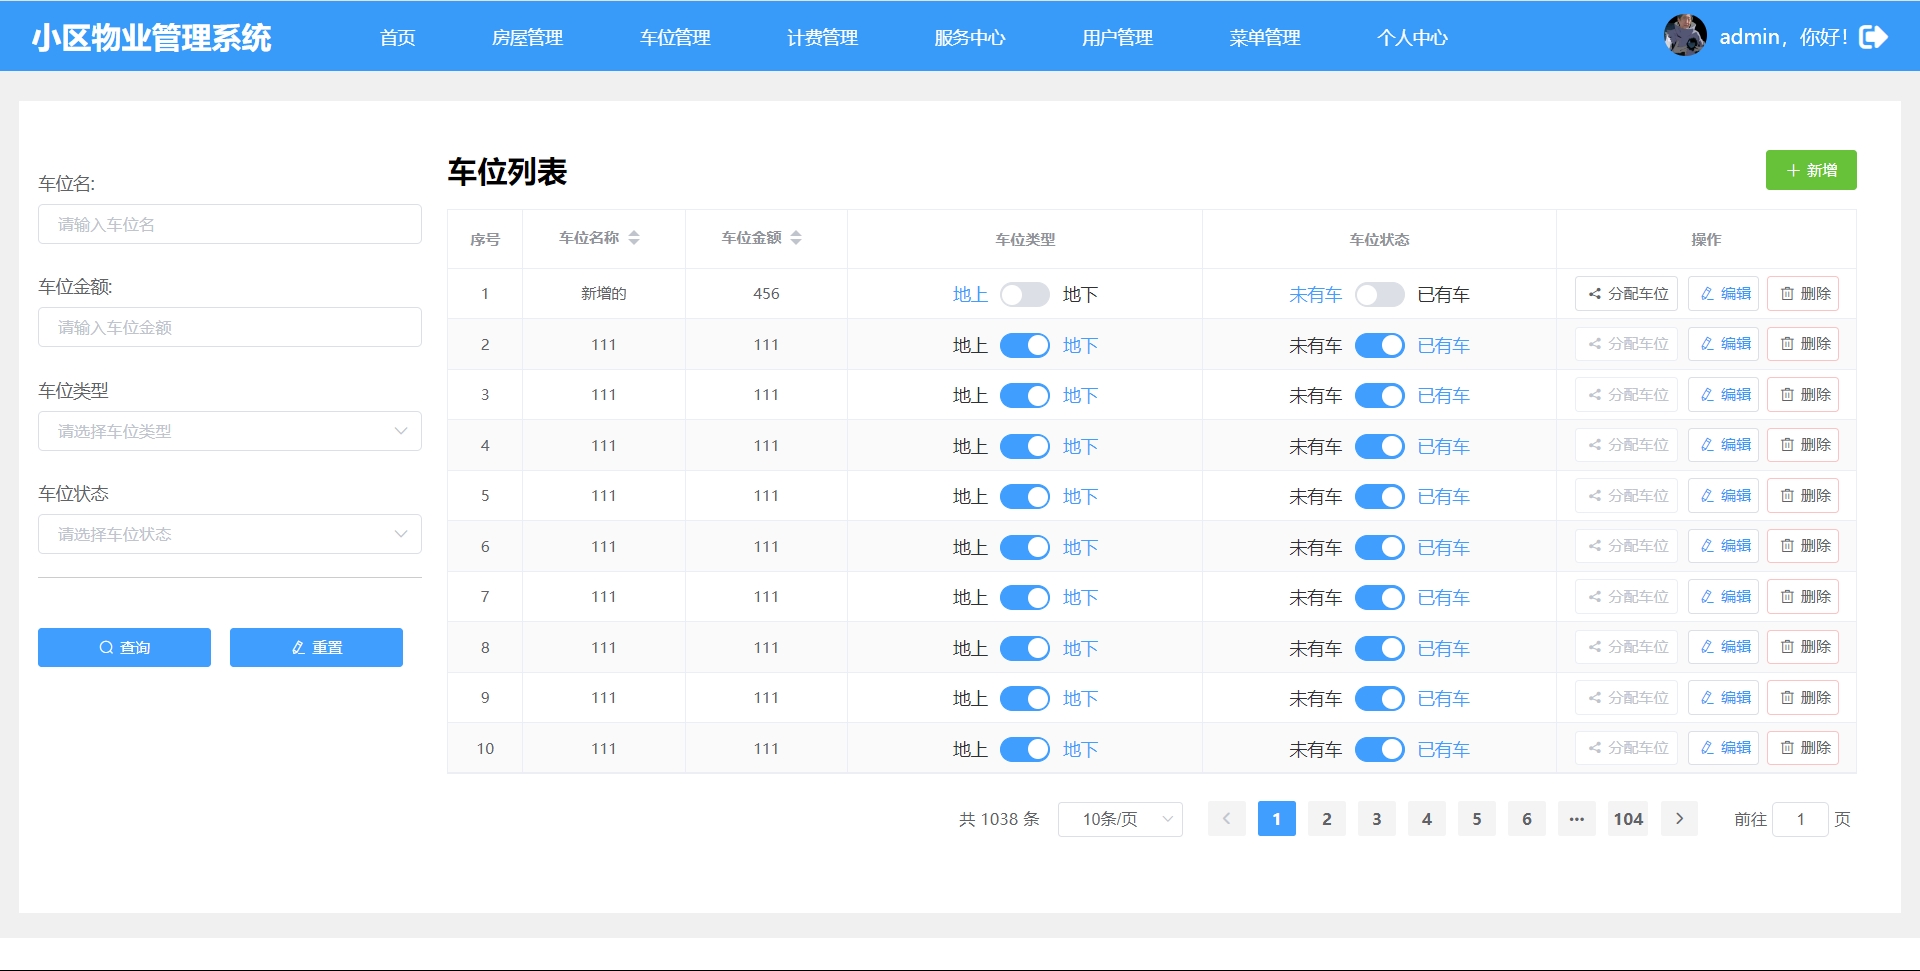Open 菜单管理 menu
The image size is (1920, 971).
pyautogui.click(x=1265, y=37)
